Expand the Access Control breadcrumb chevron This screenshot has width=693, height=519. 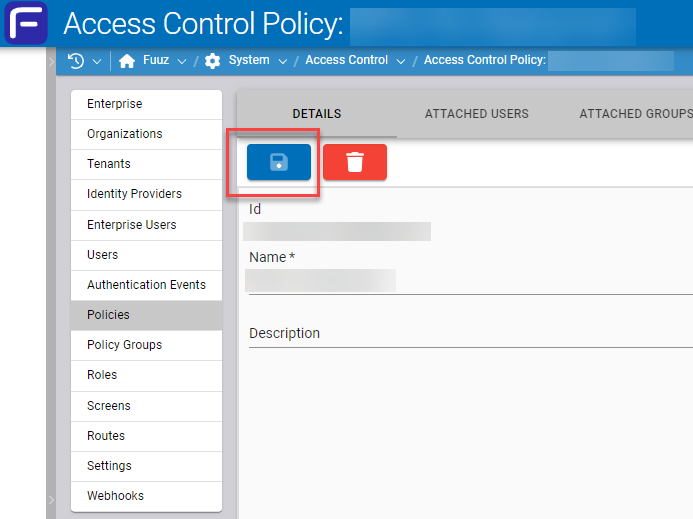[401, 61]
